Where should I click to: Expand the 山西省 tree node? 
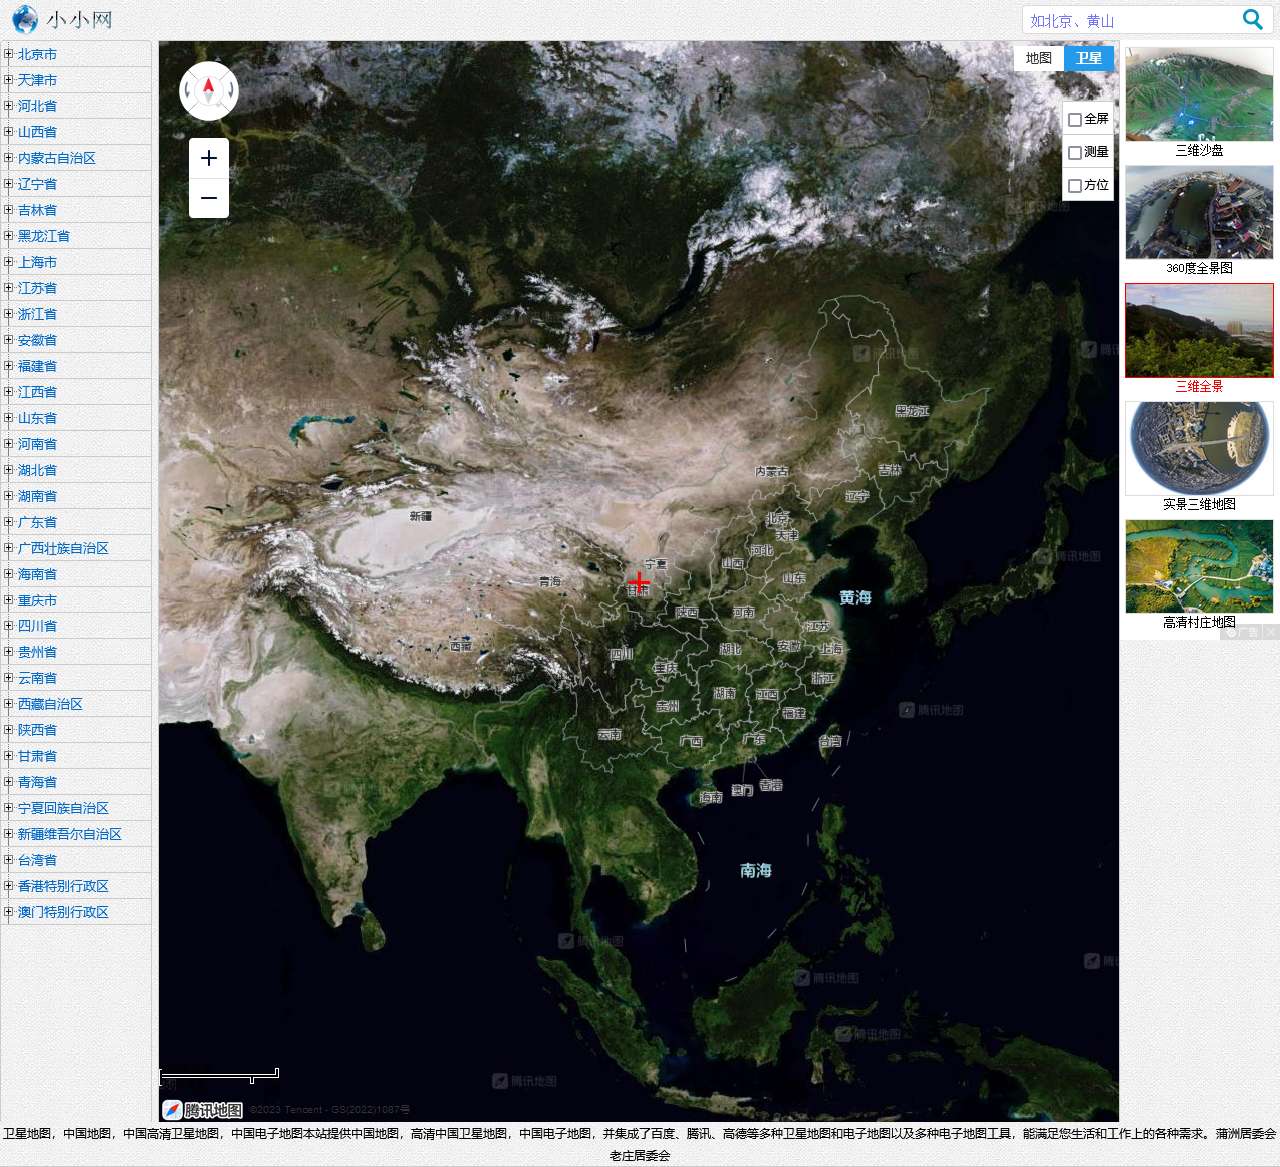tap(8, 132)
